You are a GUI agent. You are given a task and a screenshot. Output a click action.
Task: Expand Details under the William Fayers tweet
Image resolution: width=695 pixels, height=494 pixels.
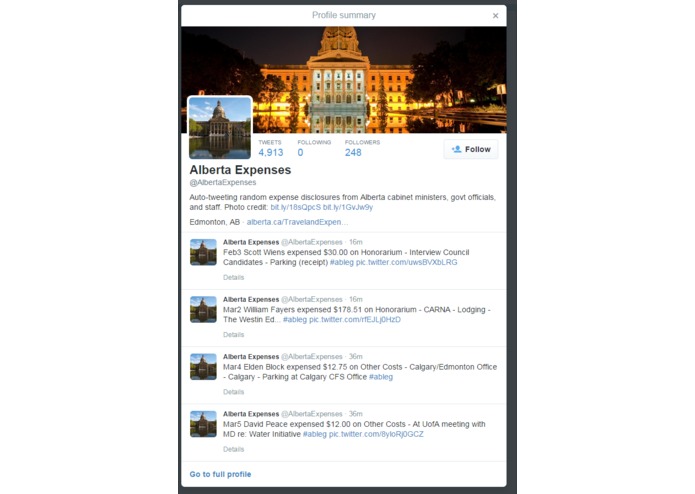[x=234, y=335]
